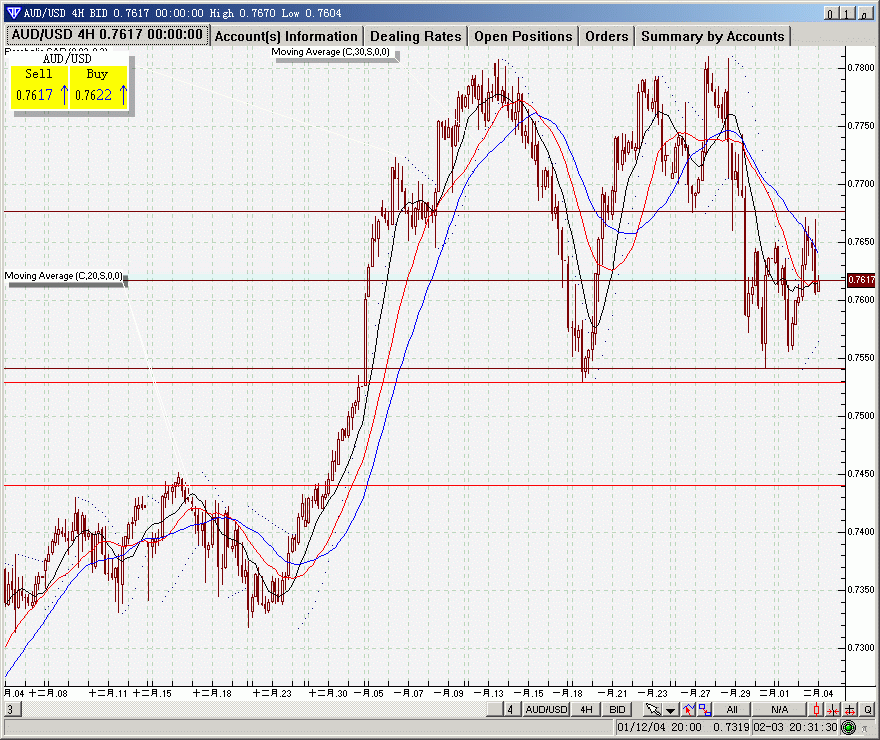Go to the Orders tab
The image size is (880, 740).
[x=607, y=36]
